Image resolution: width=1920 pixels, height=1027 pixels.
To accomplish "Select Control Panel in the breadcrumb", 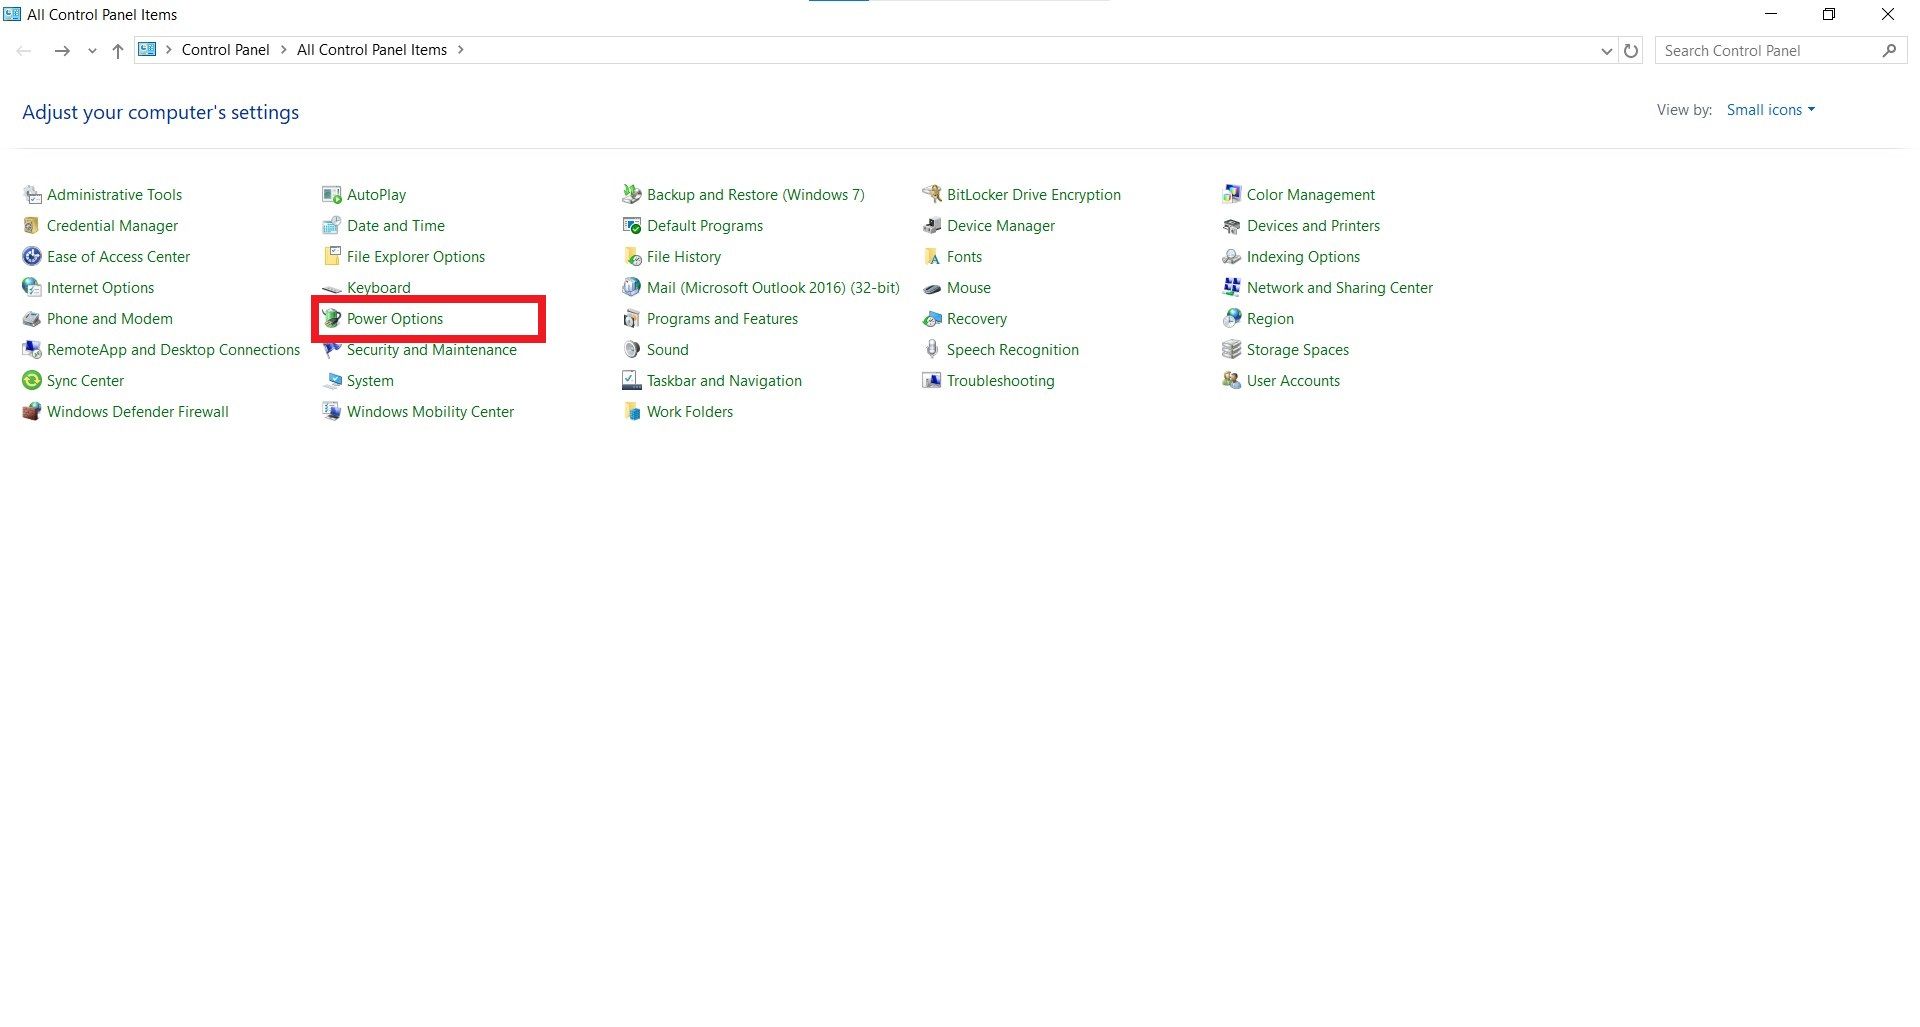I will pos(225,50).
